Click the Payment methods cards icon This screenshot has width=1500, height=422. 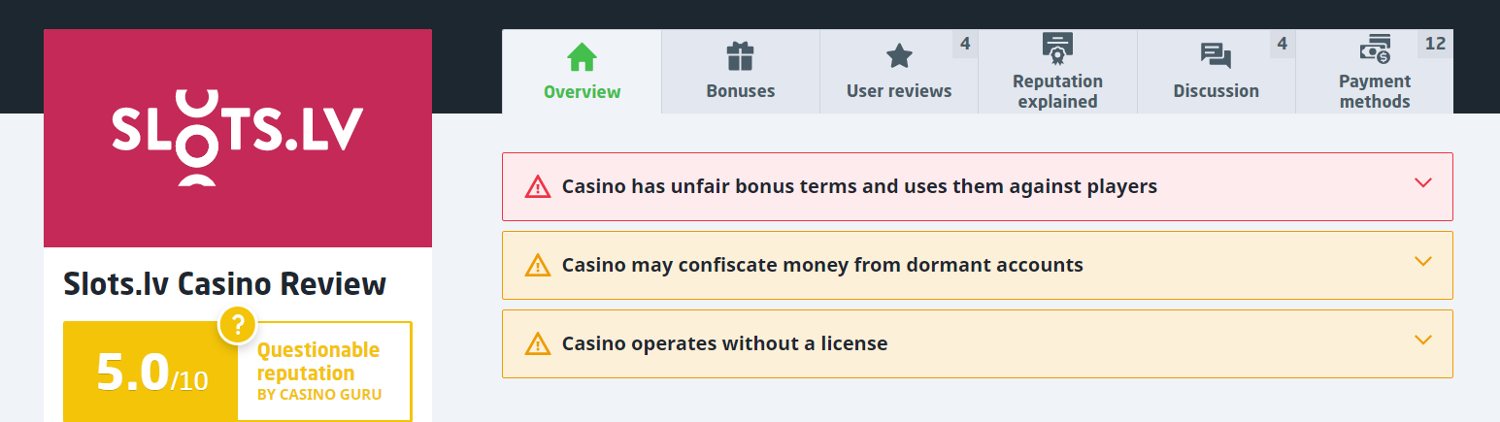(x=1374, y=47)
